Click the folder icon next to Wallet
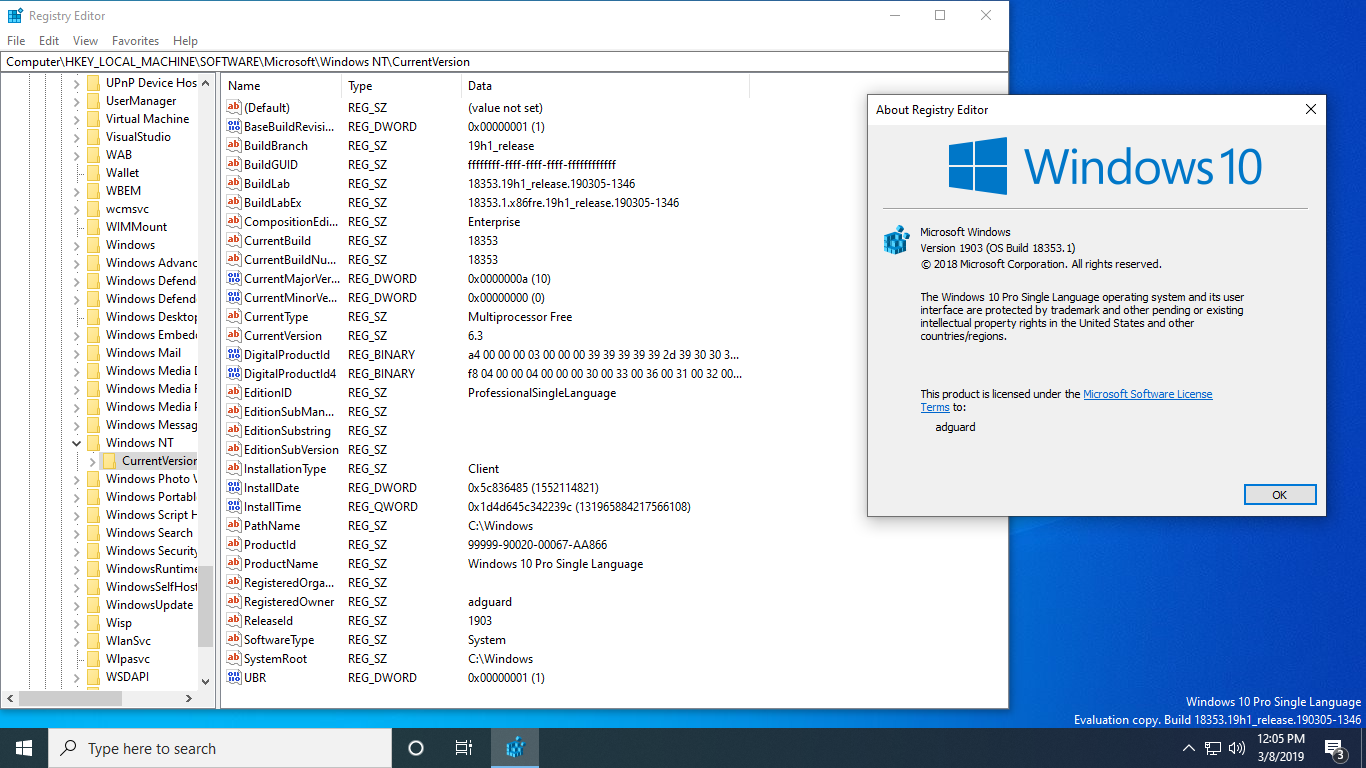This screenshot has height=768, width=1366. [94, 173]
